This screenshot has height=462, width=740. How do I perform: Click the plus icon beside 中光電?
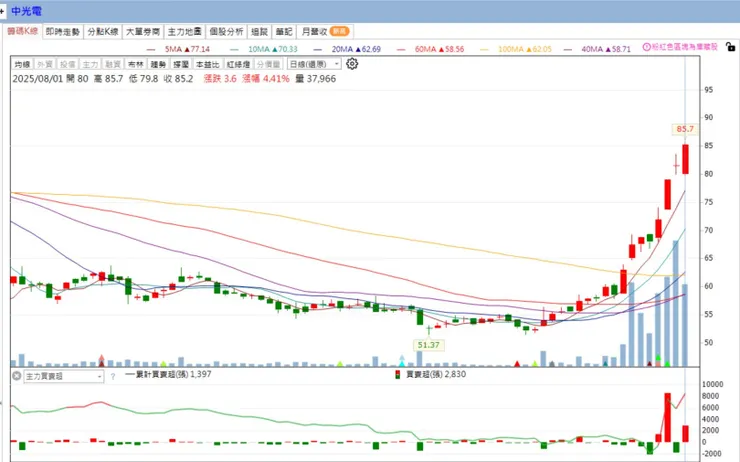click(2, 11)
